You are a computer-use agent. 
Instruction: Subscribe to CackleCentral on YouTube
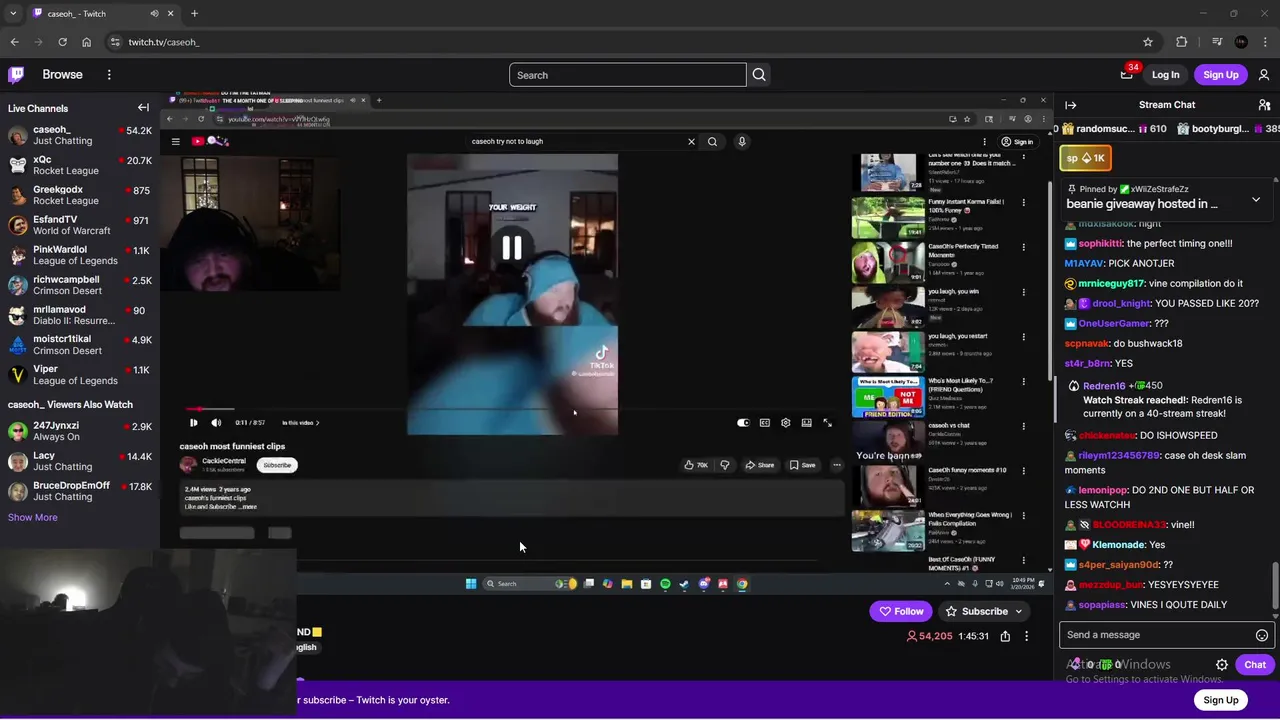click(x=277, y=465)
